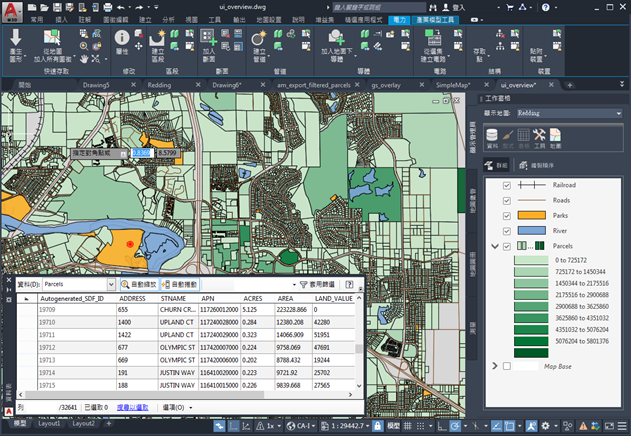This screenshot has height=436, width=631.
Task: Toggle the Parks layer visibility checkbox
Action: 507,214
